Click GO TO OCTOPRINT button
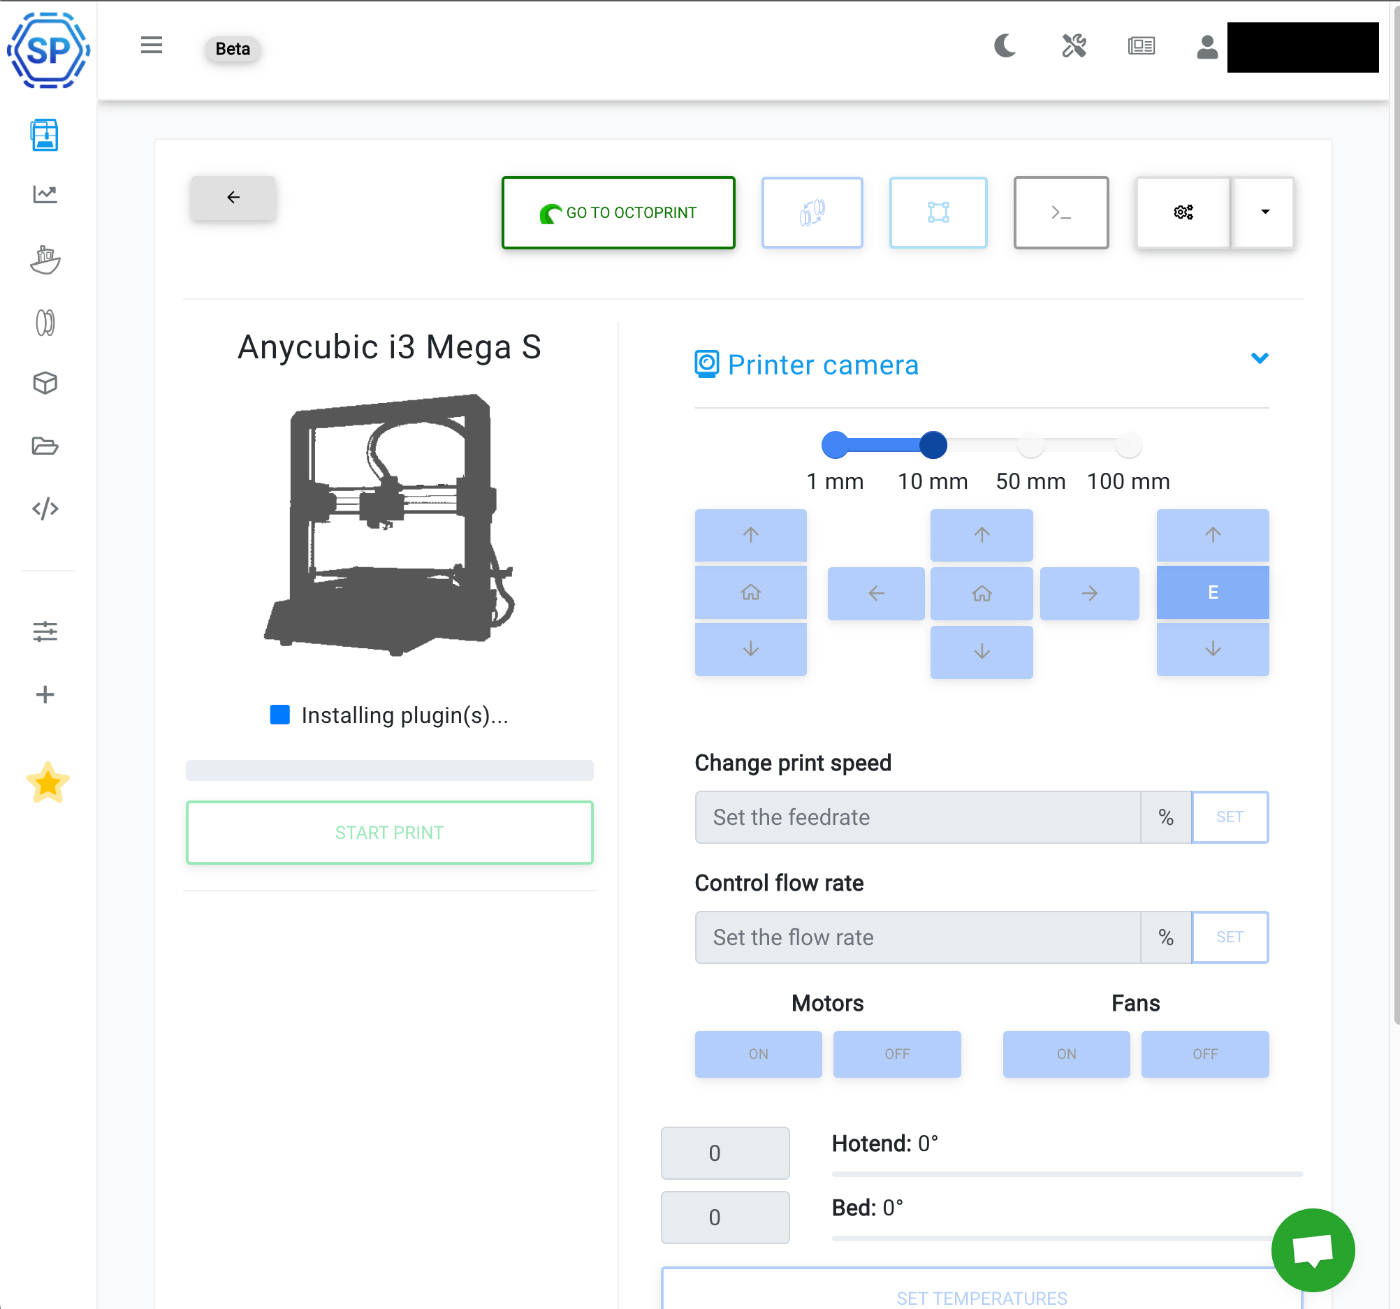The width and height of the screenshot is (1400, 1309). (618, 213)
